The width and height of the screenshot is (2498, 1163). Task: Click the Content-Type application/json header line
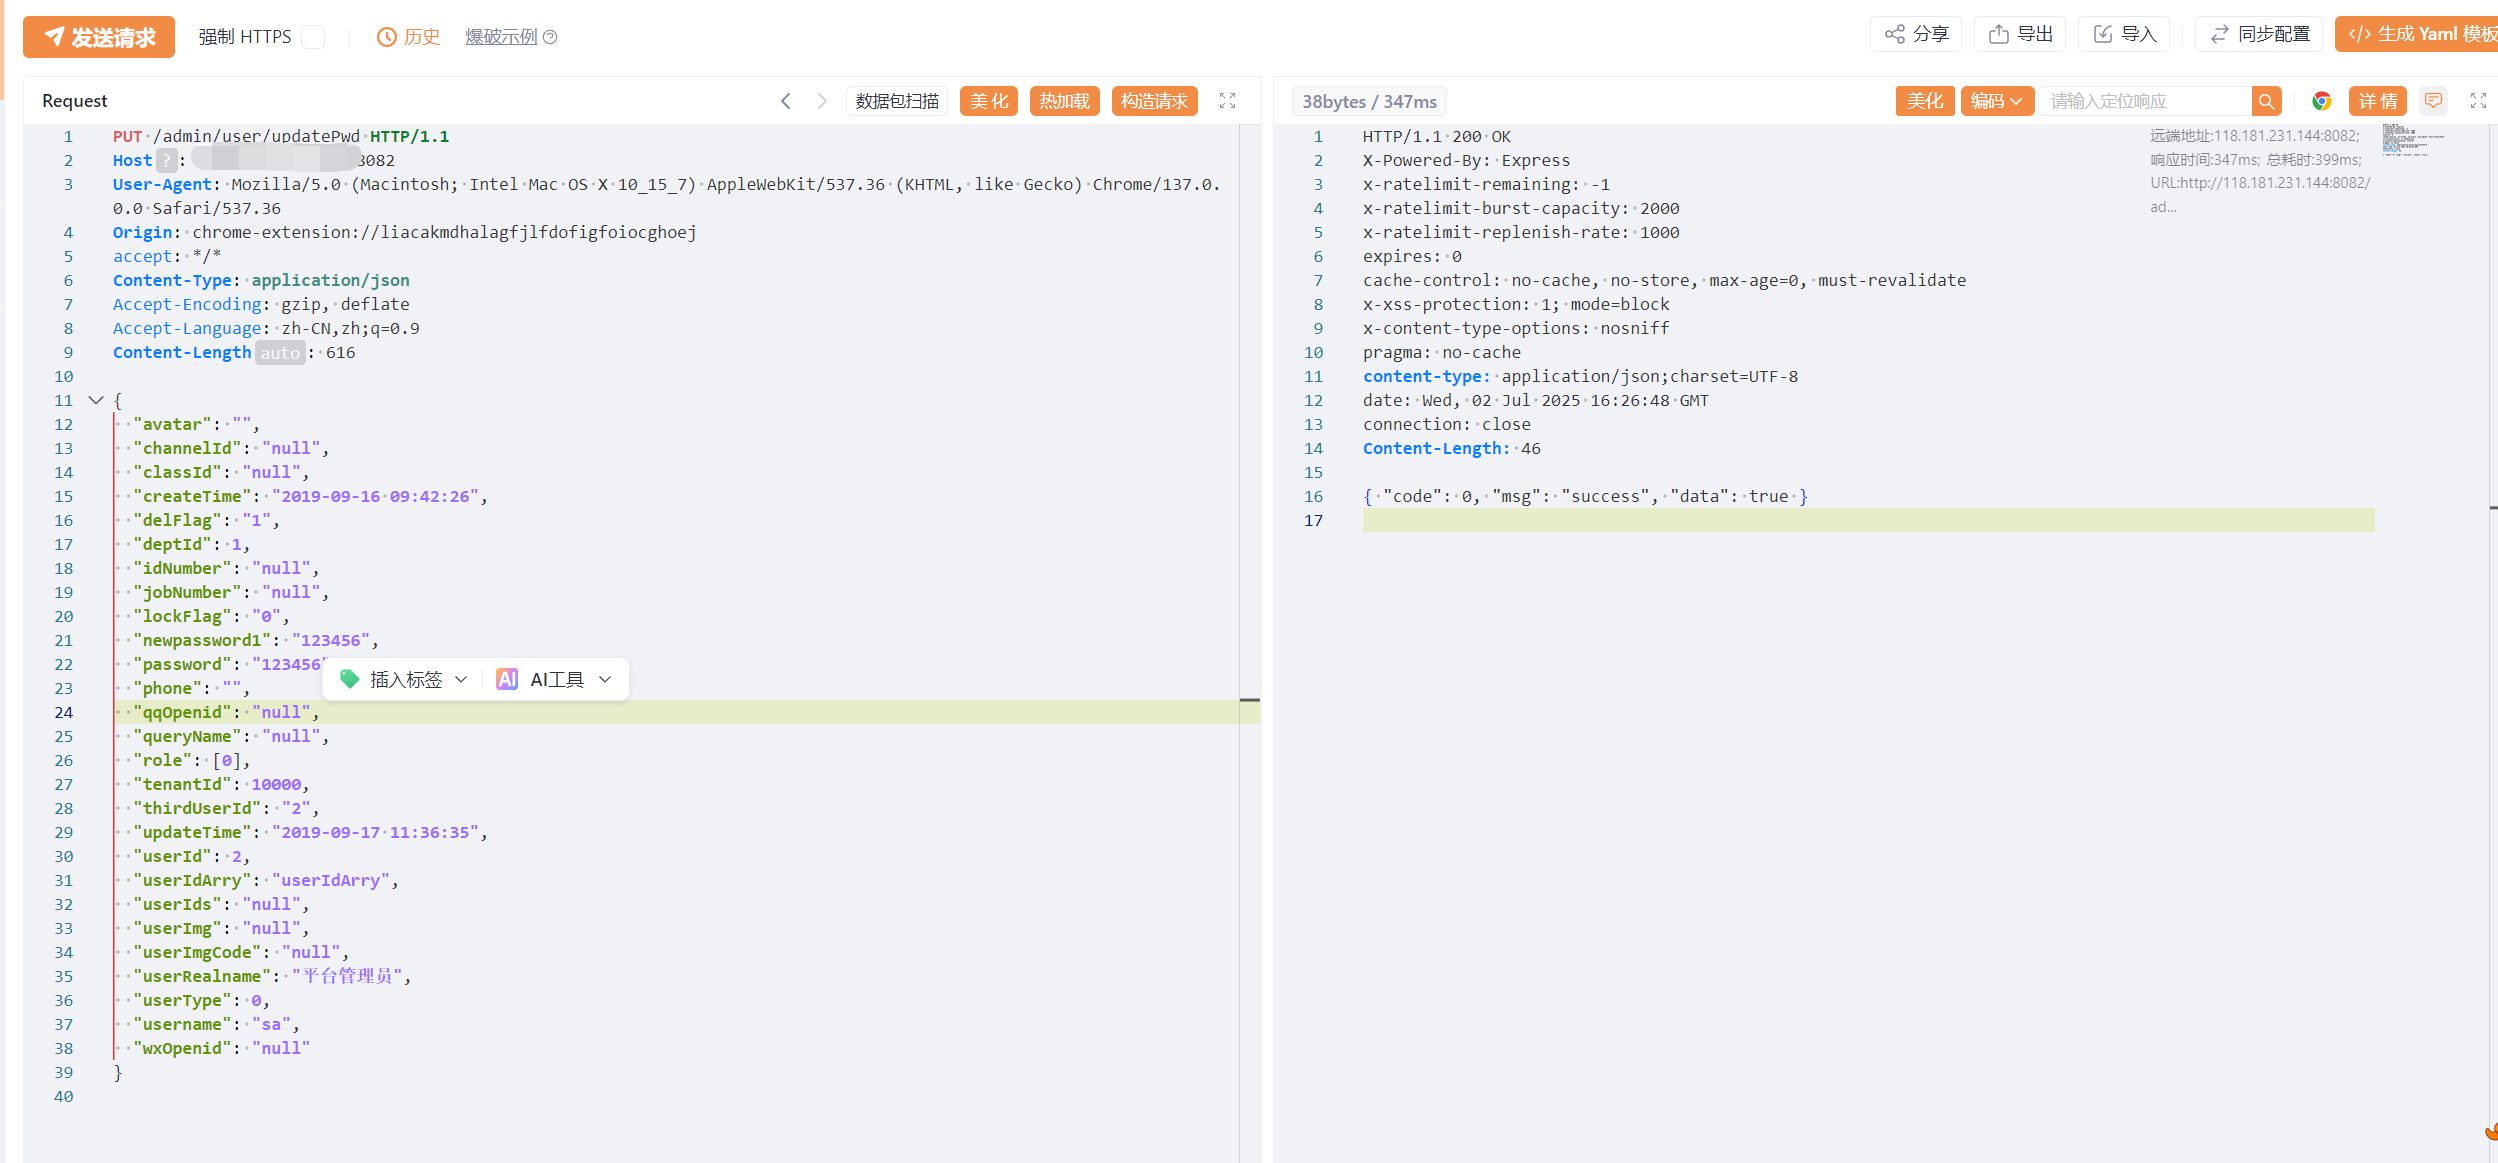(x=261, y=280)
